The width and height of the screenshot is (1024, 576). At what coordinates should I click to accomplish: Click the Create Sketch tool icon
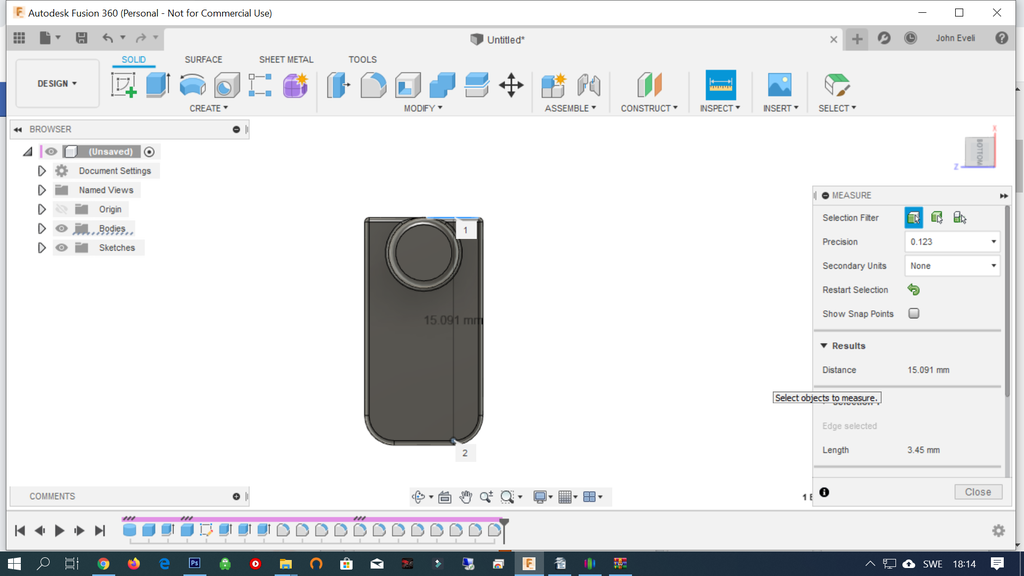tap(124, 86)
